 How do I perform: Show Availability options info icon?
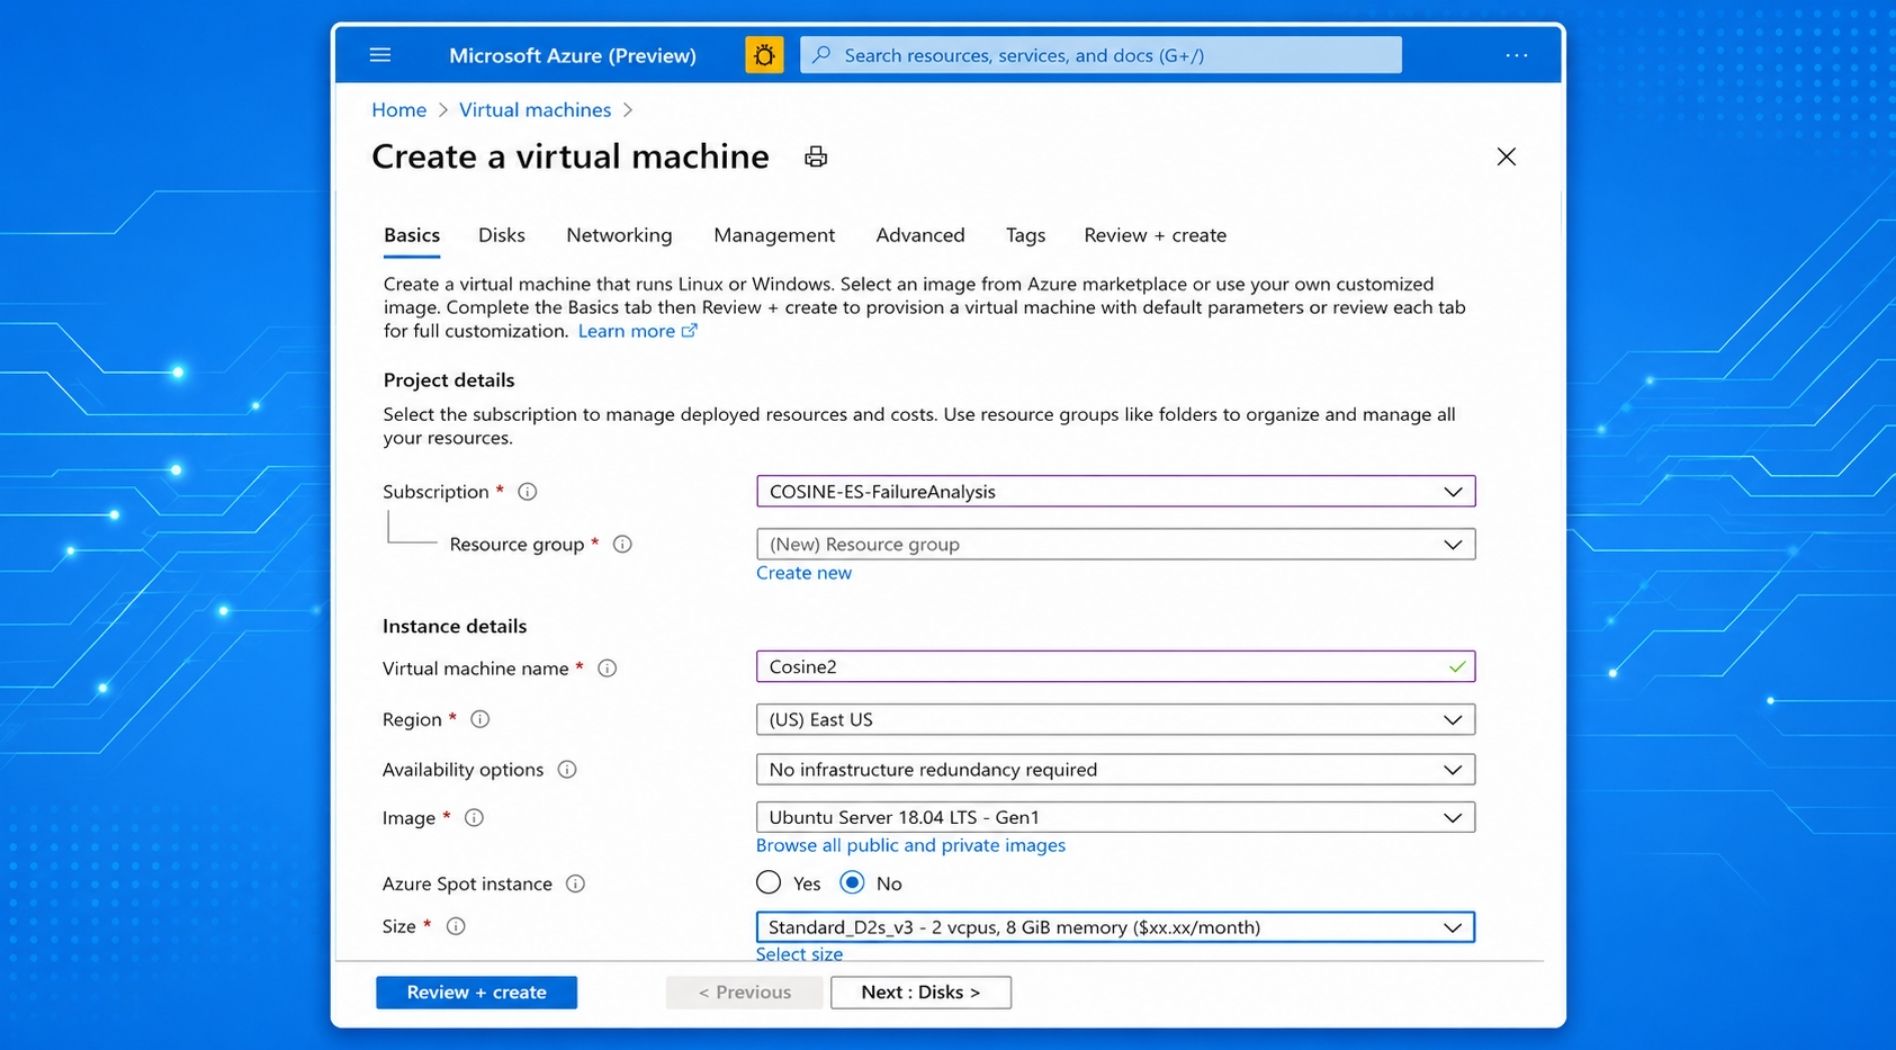coord(567,769)
